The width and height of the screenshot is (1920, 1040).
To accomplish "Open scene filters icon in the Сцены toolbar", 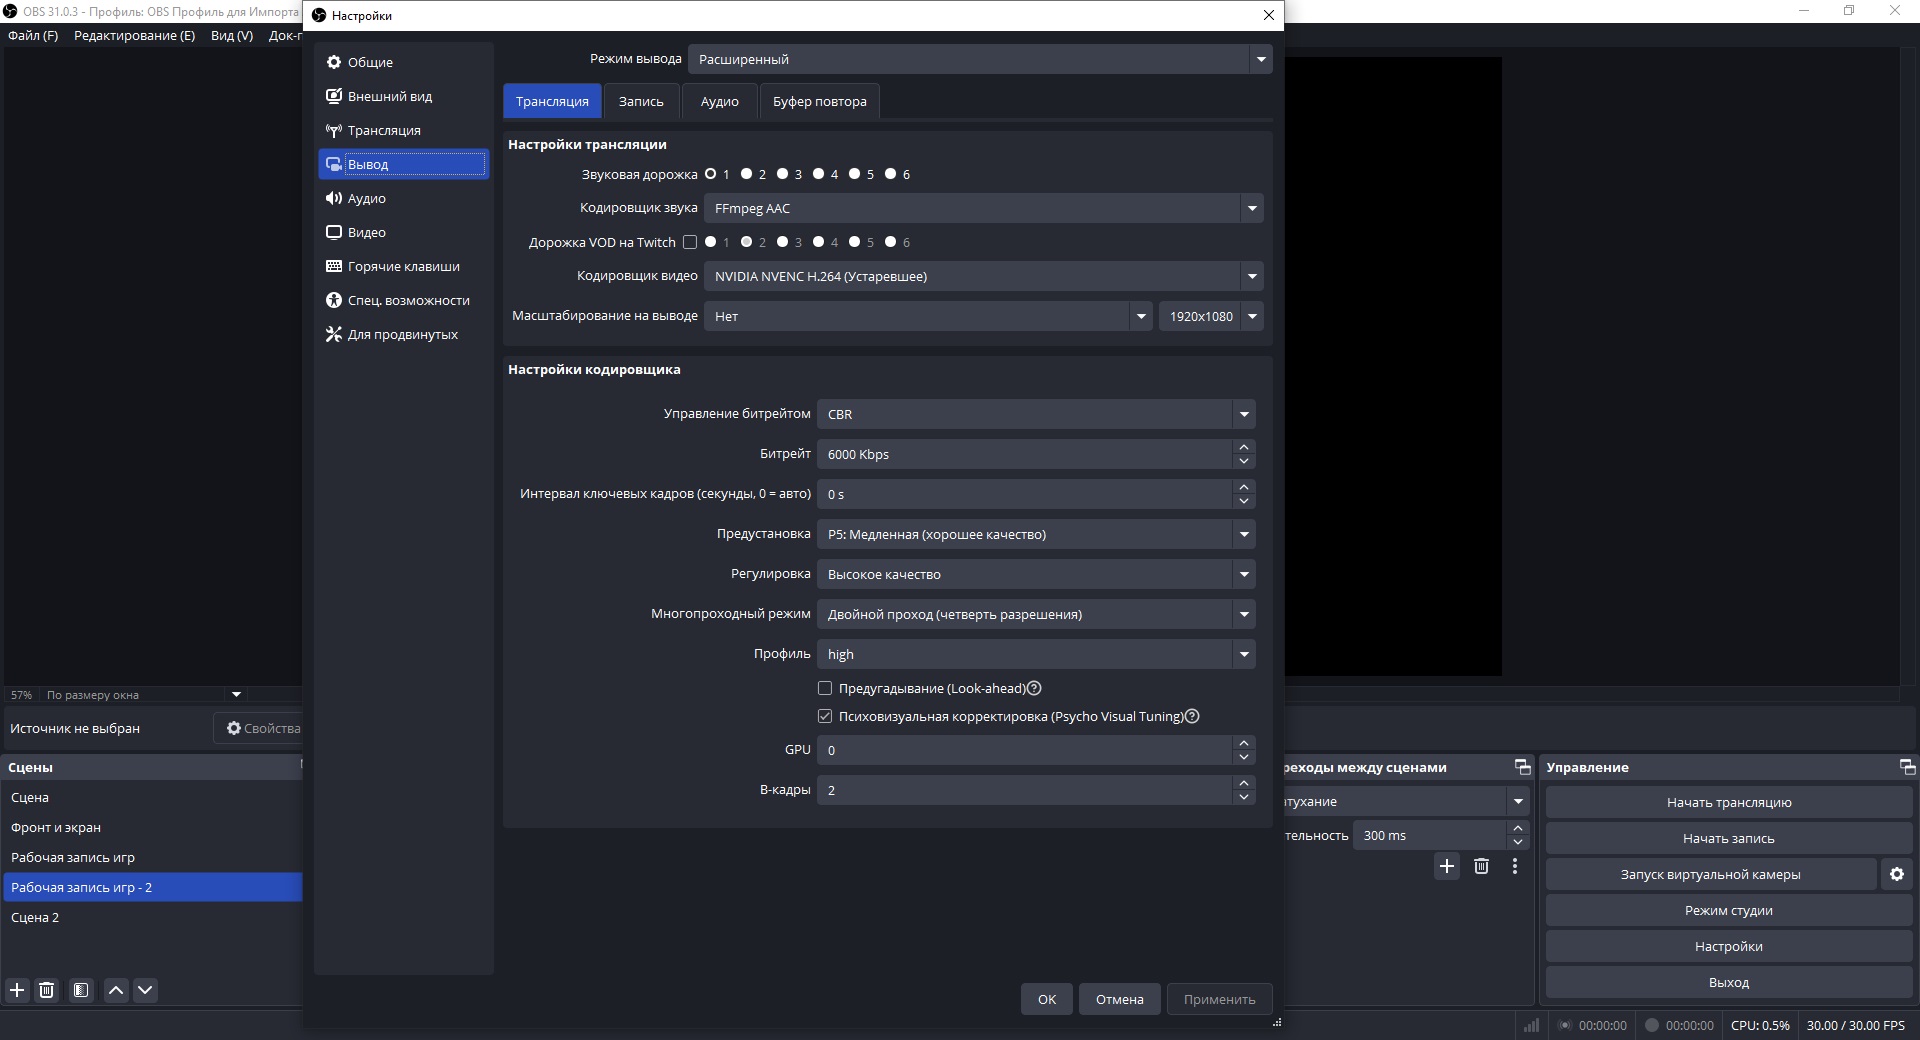I will [x=81, y=990].
